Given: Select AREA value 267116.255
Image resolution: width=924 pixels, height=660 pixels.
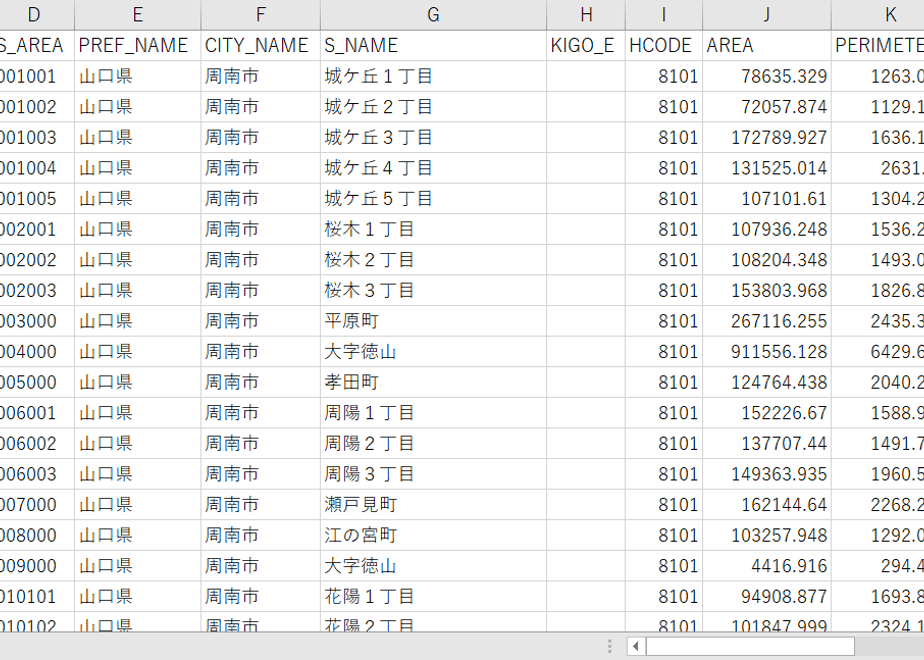Looking at the screenshot, I should (767, 321).
